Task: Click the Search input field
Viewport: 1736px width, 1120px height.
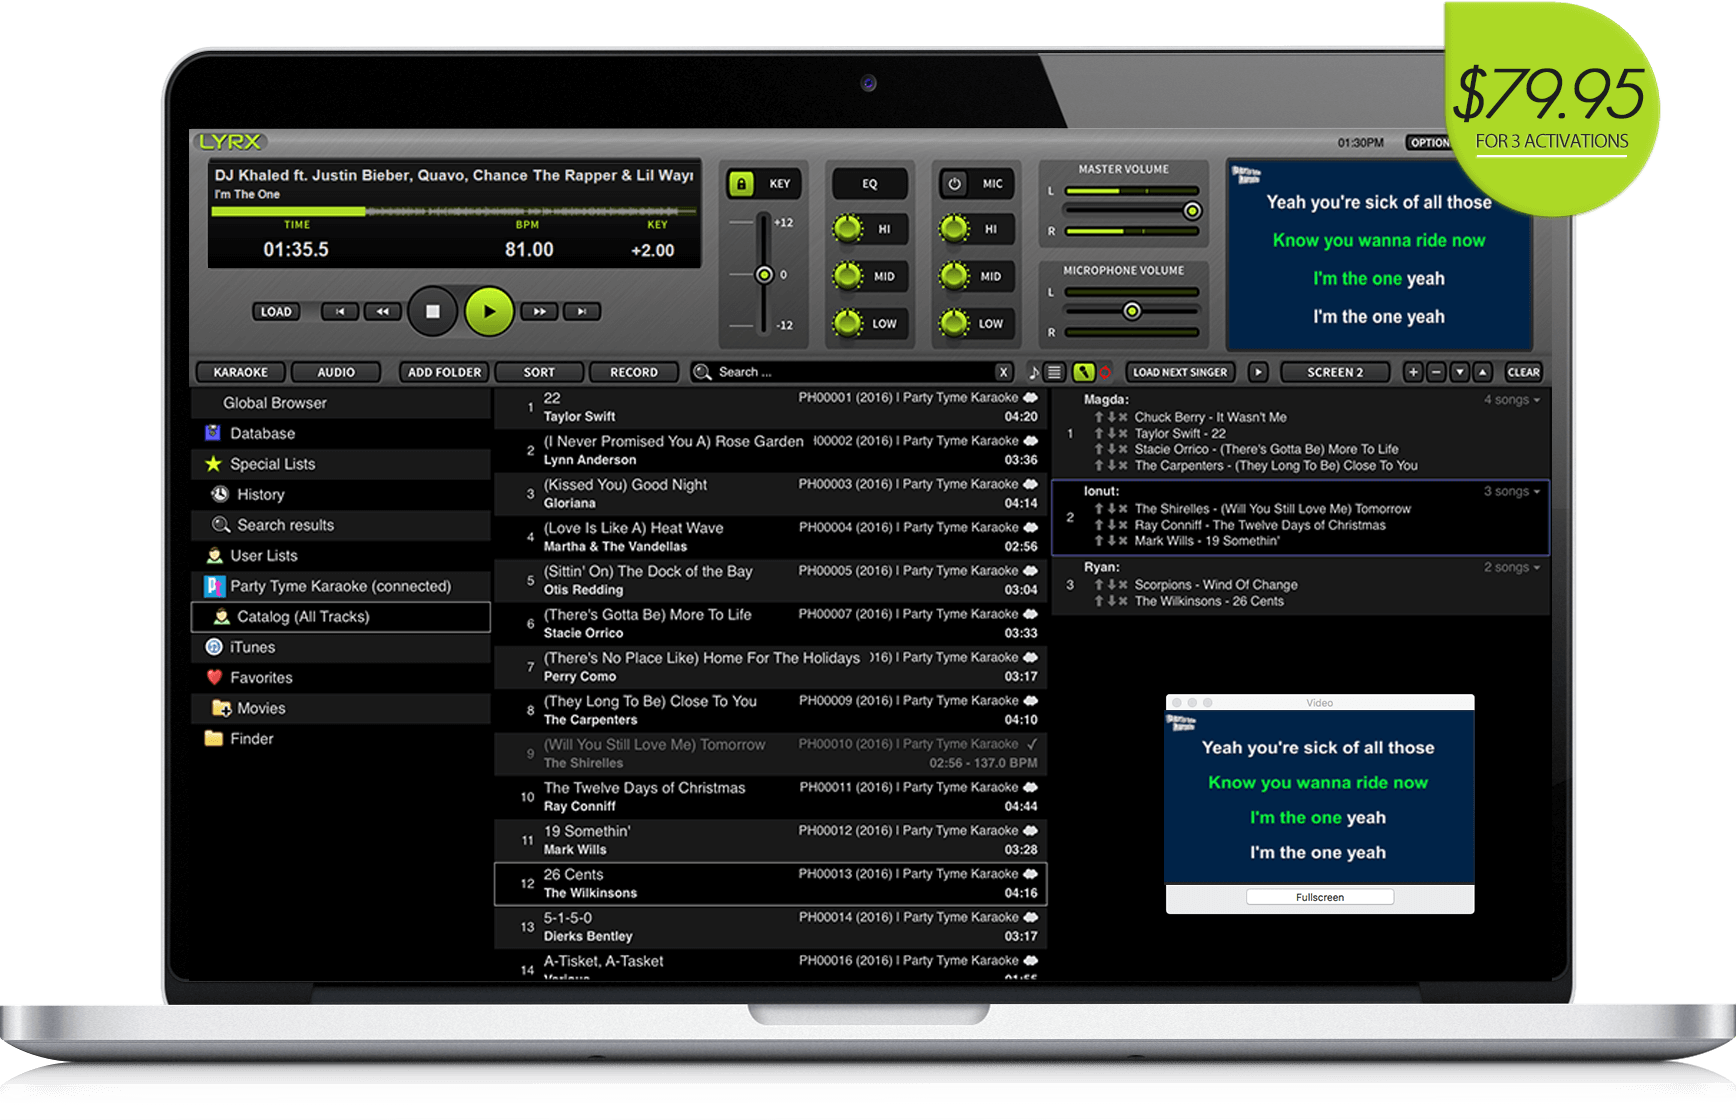Action: tap(850, 372)
